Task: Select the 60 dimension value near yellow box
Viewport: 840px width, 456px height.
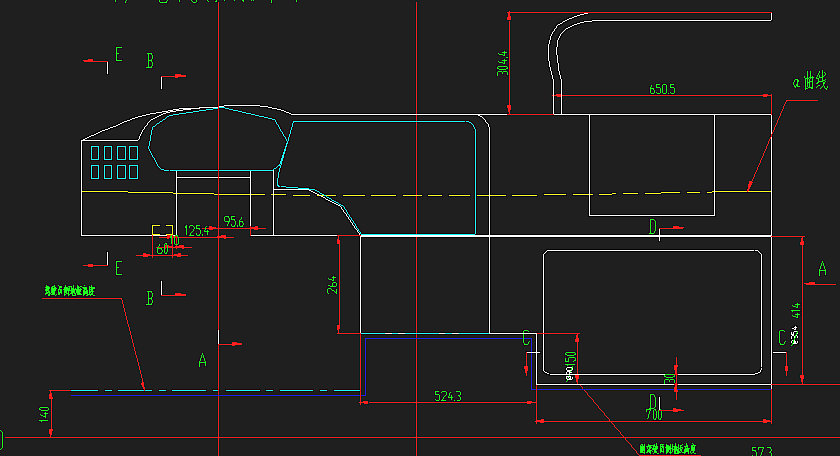Action: click(x=162, y=249)
